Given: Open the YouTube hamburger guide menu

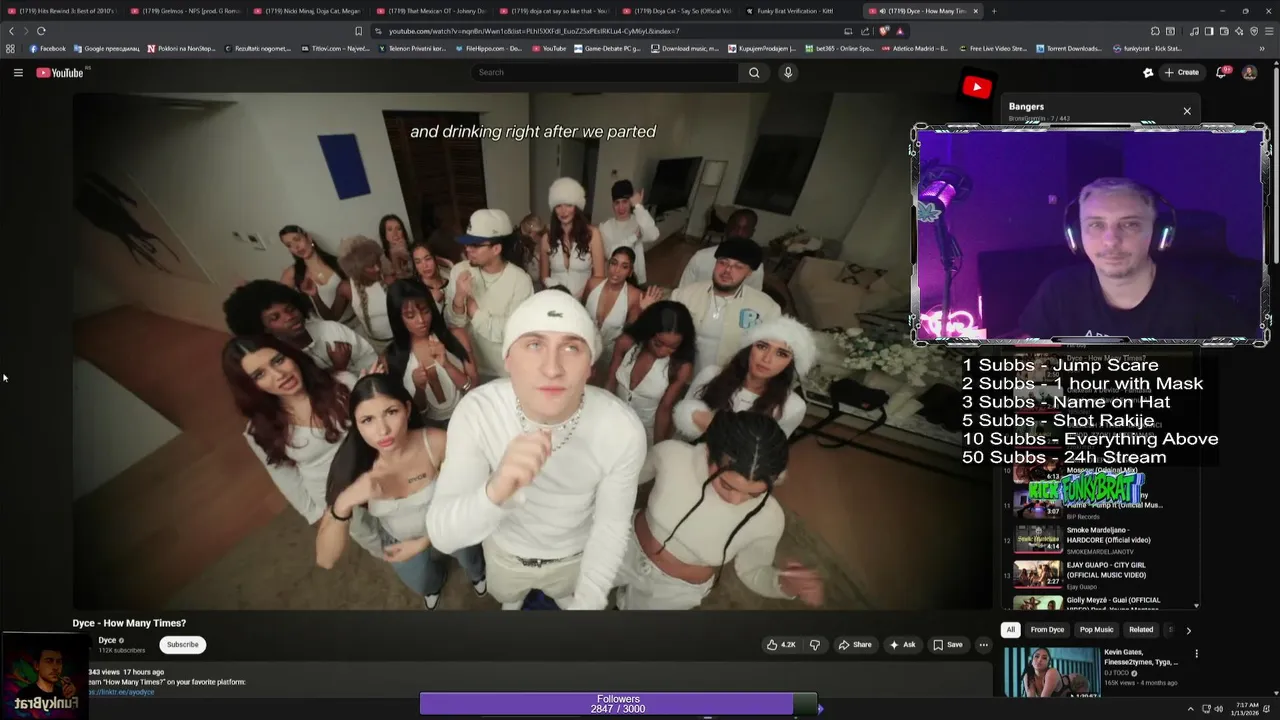Looking at the screenshot, I should (18, 72).
